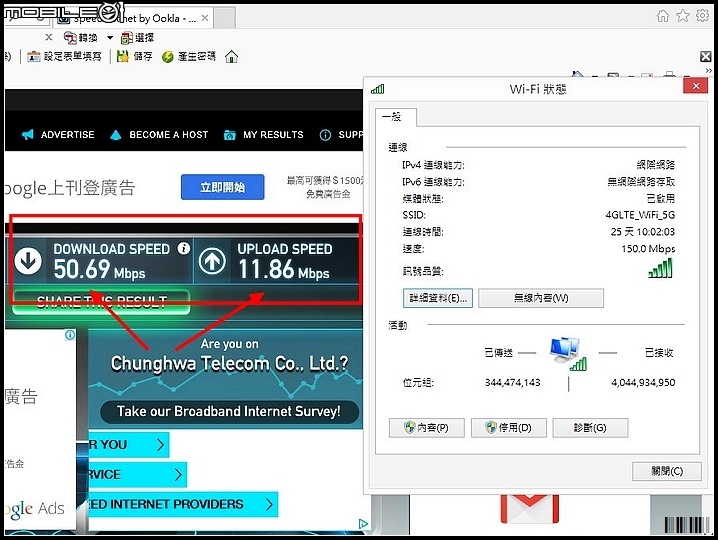Screen dimensions: 718x540
Task: Click the upload arrow circle icon
Action: click(212, 261)
